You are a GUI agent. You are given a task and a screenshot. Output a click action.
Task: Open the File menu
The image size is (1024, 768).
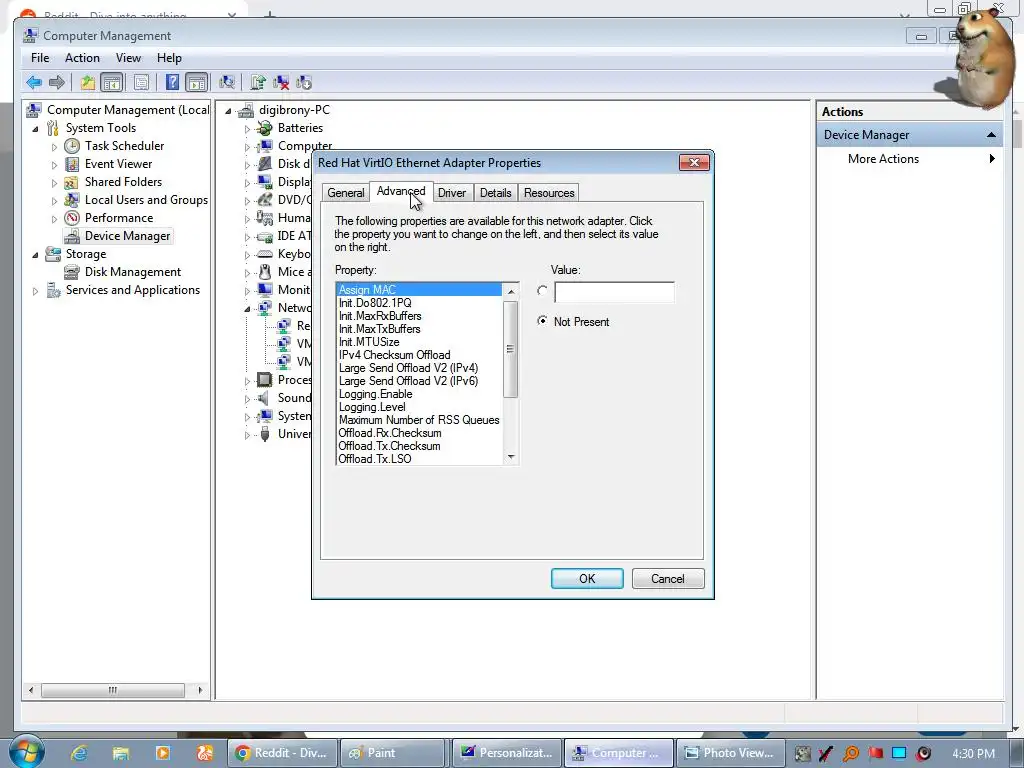tap(40, 58)
